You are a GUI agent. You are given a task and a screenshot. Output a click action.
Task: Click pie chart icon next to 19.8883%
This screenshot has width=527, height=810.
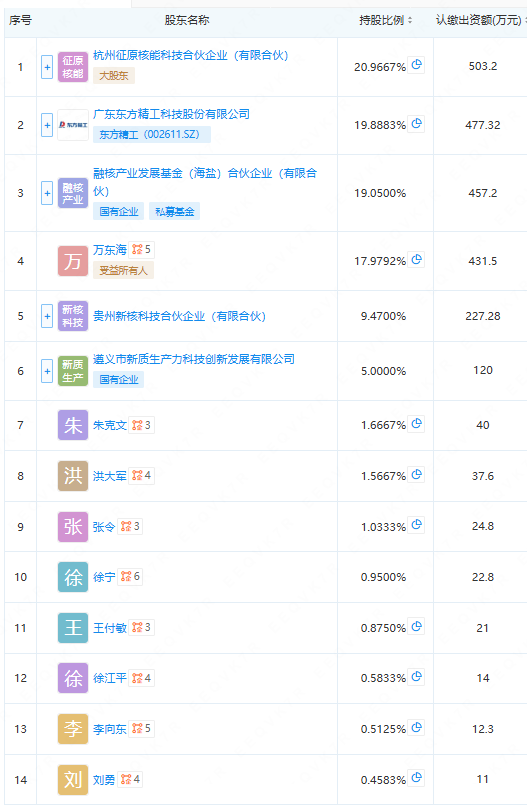(416, 124)
